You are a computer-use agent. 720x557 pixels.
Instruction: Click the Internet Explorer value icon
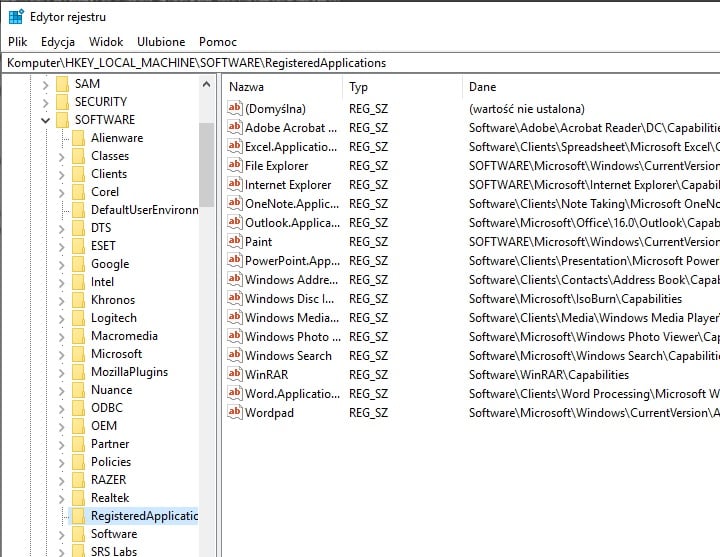[235, 185]
